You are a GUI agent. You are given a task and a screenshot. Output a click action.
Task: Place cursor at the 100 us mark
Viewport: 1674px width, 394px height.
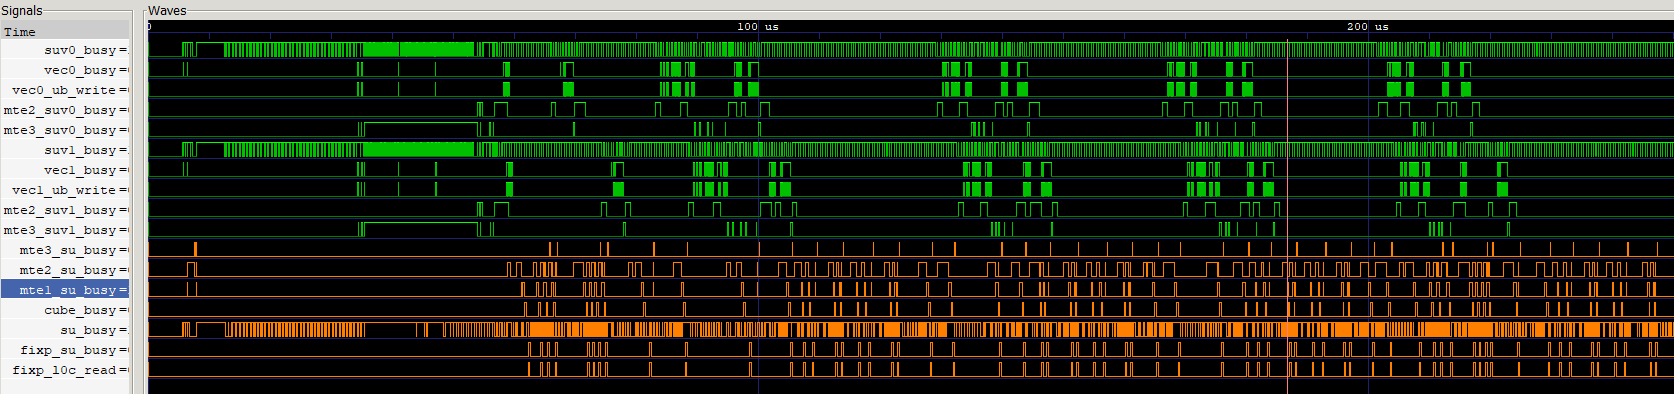[x=759, y=27]
